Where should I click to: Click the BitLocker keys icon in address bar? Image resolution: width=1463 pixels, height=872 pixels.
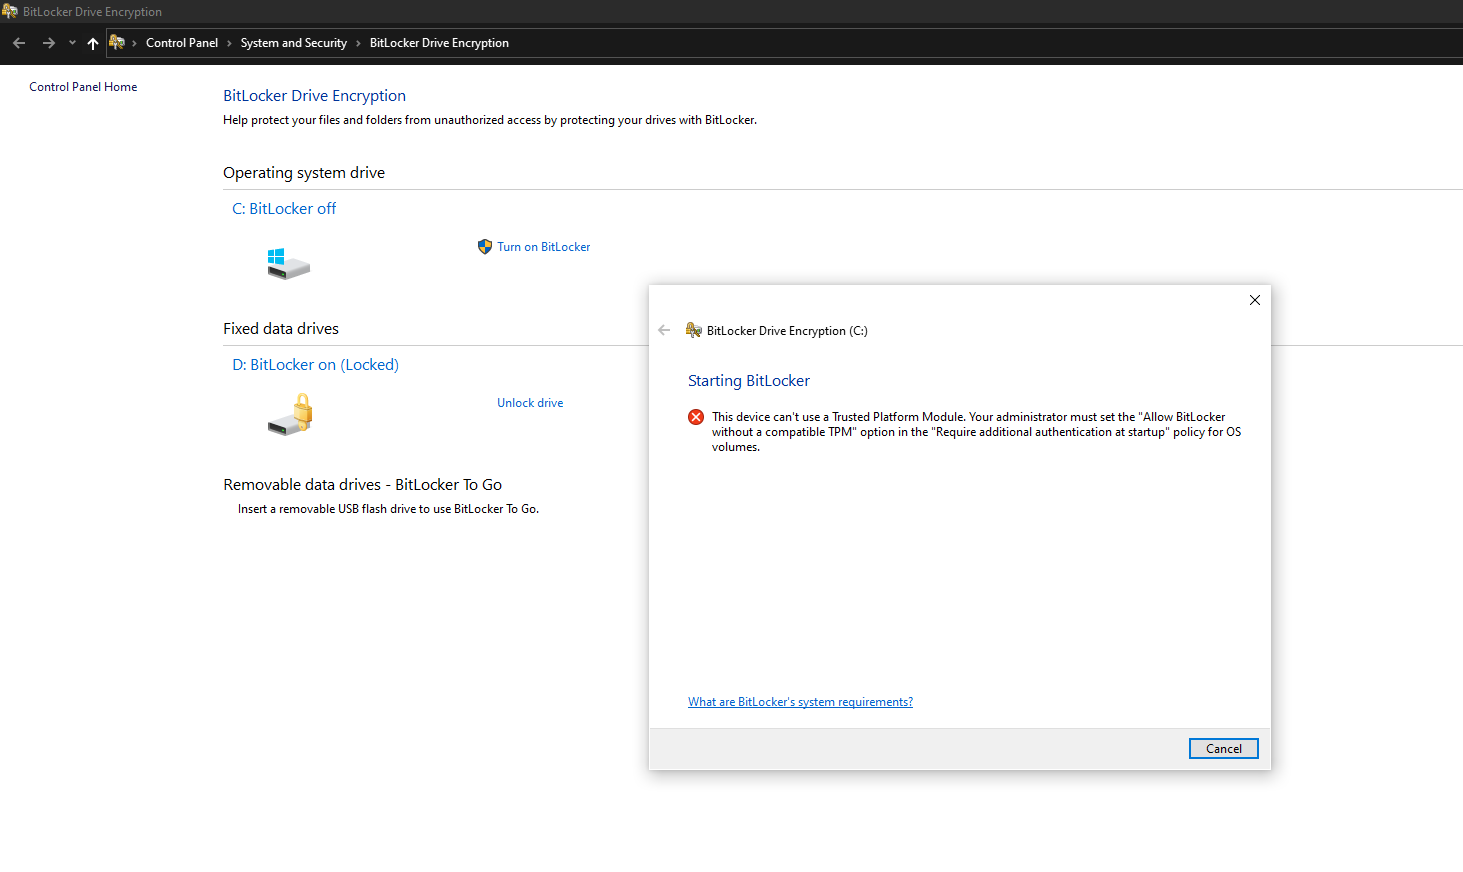tap(117, 42)
